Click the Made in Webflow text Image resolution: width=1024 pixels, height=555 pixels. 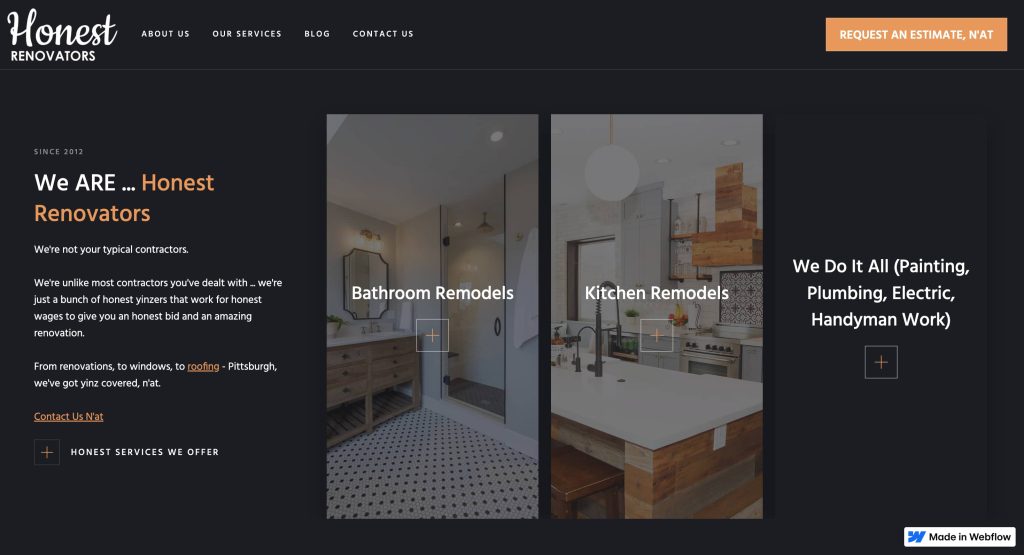coord(970,537)
